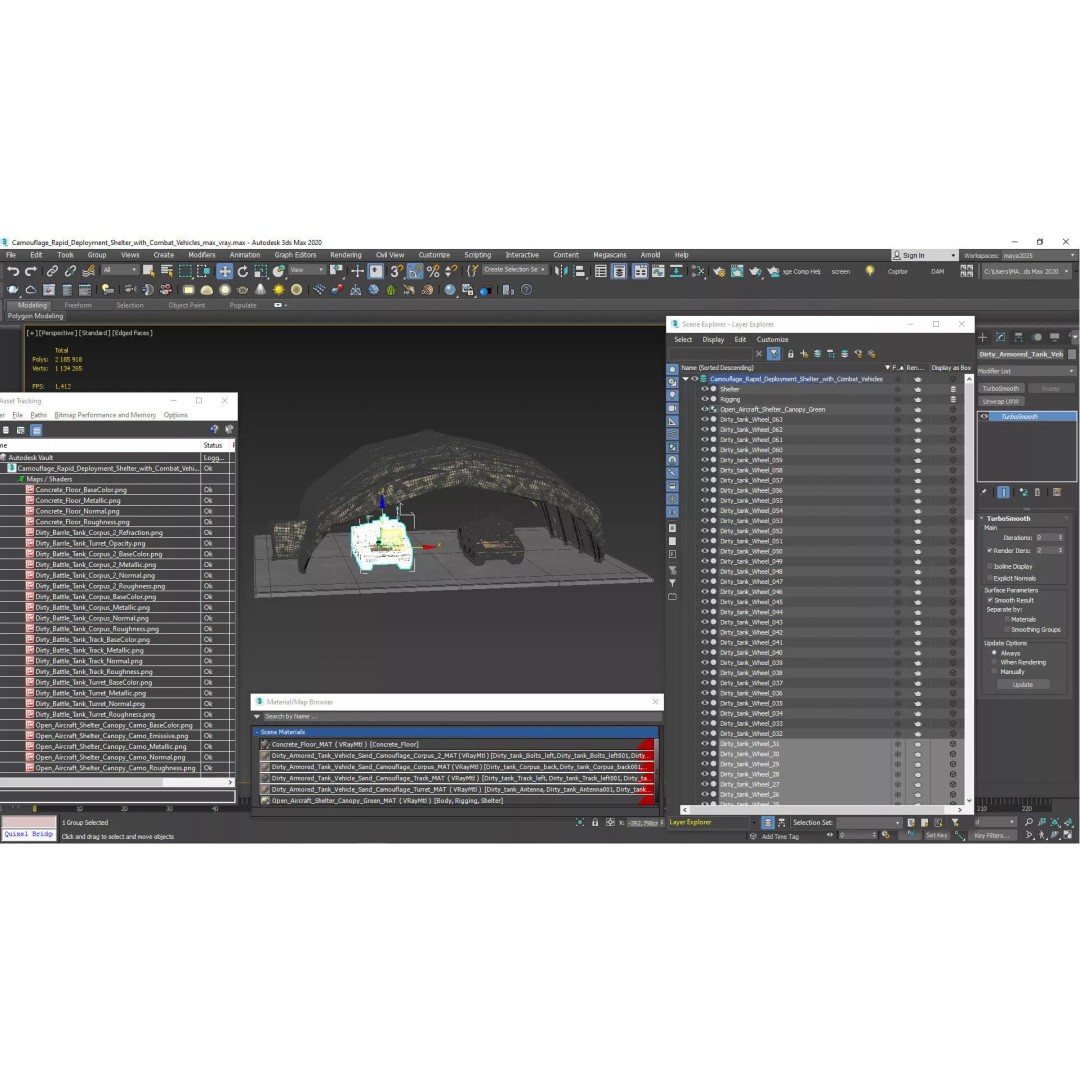Click the teapot primitive icon in second toolbar row
1080x1080 pixels.
coord(242,290)
